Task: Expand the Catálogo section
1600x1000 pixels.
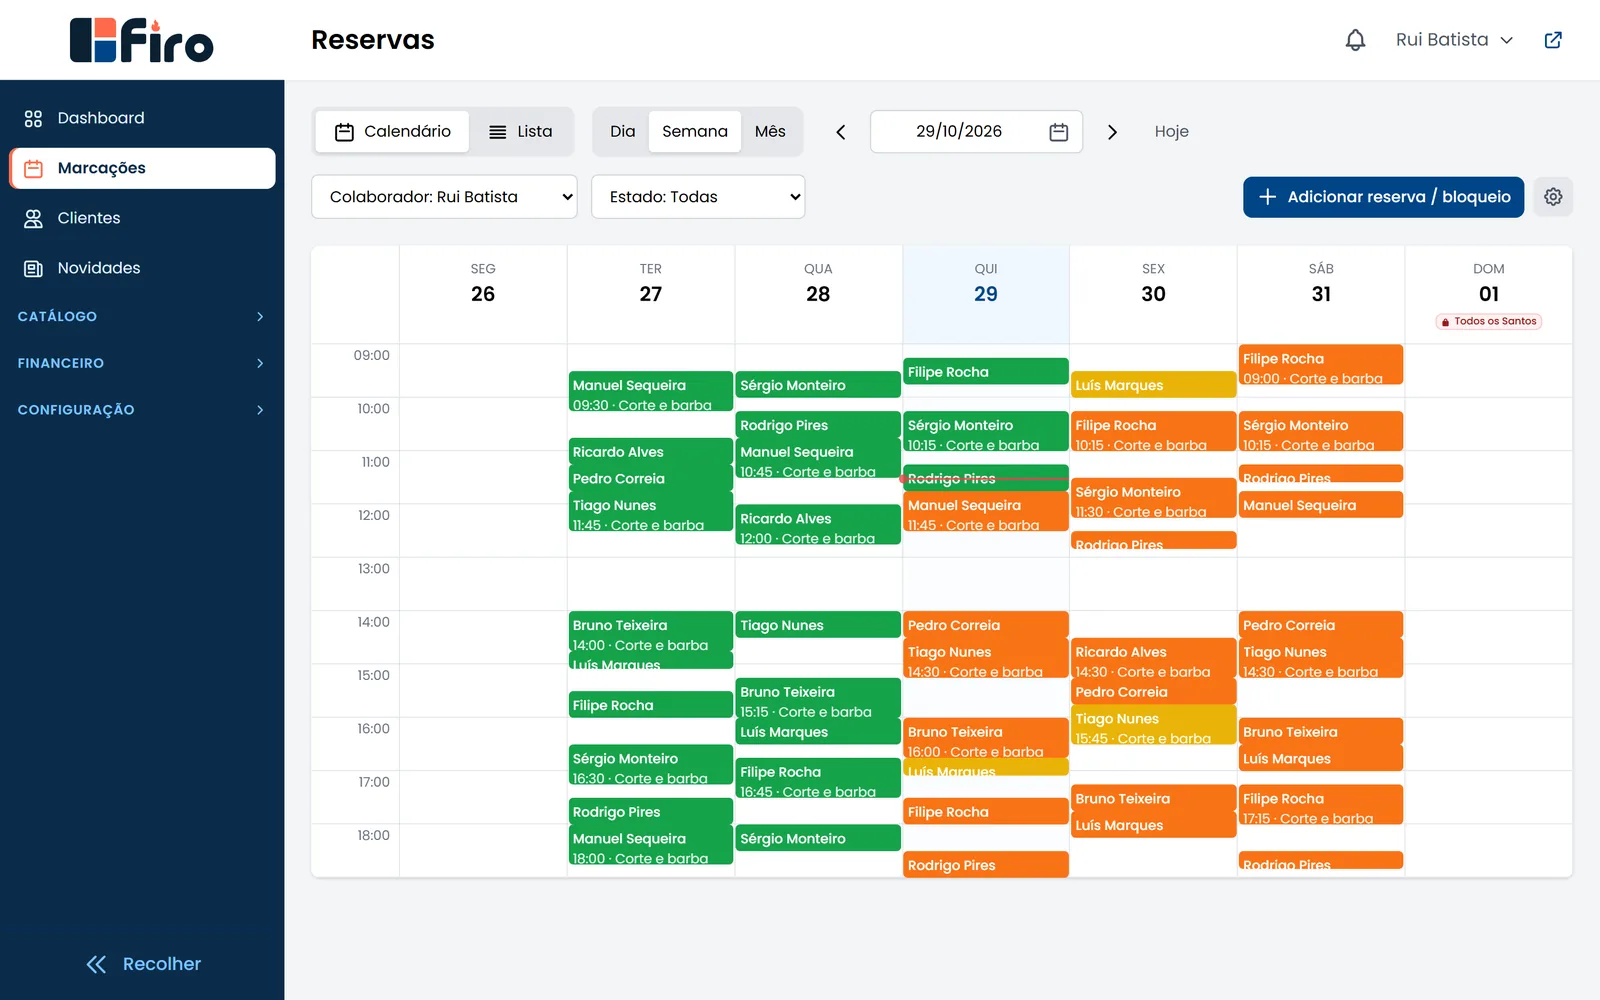Action: (141, 316)
